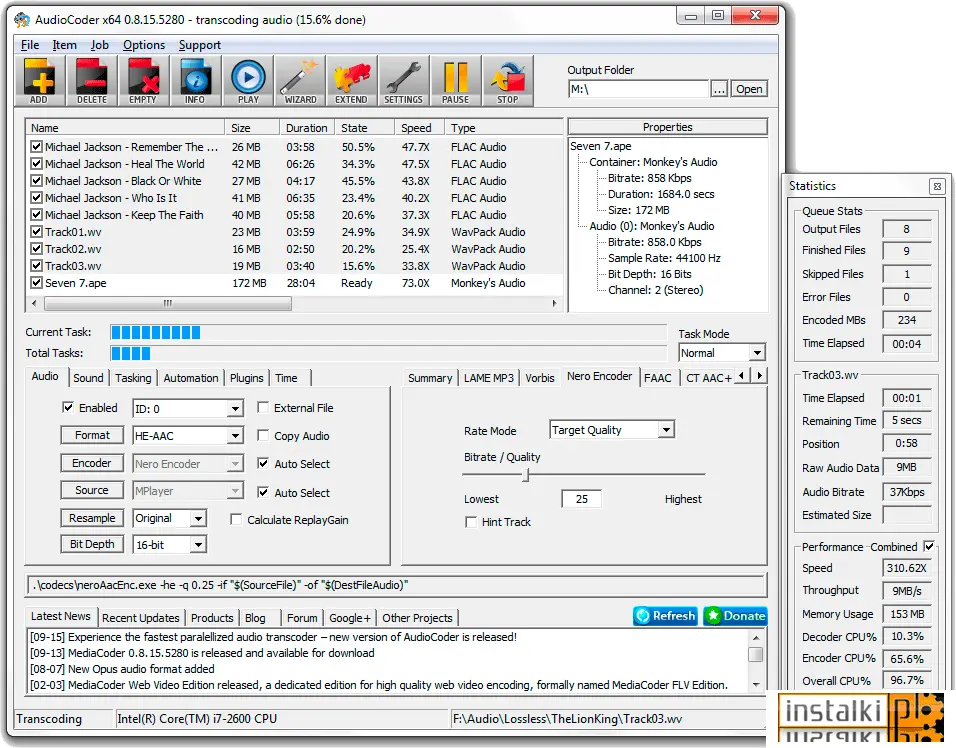Click the EMPTY list toolbar icon
Viewport: 956px width, 748px height.
pyautogui.click(x=143, y=81)
